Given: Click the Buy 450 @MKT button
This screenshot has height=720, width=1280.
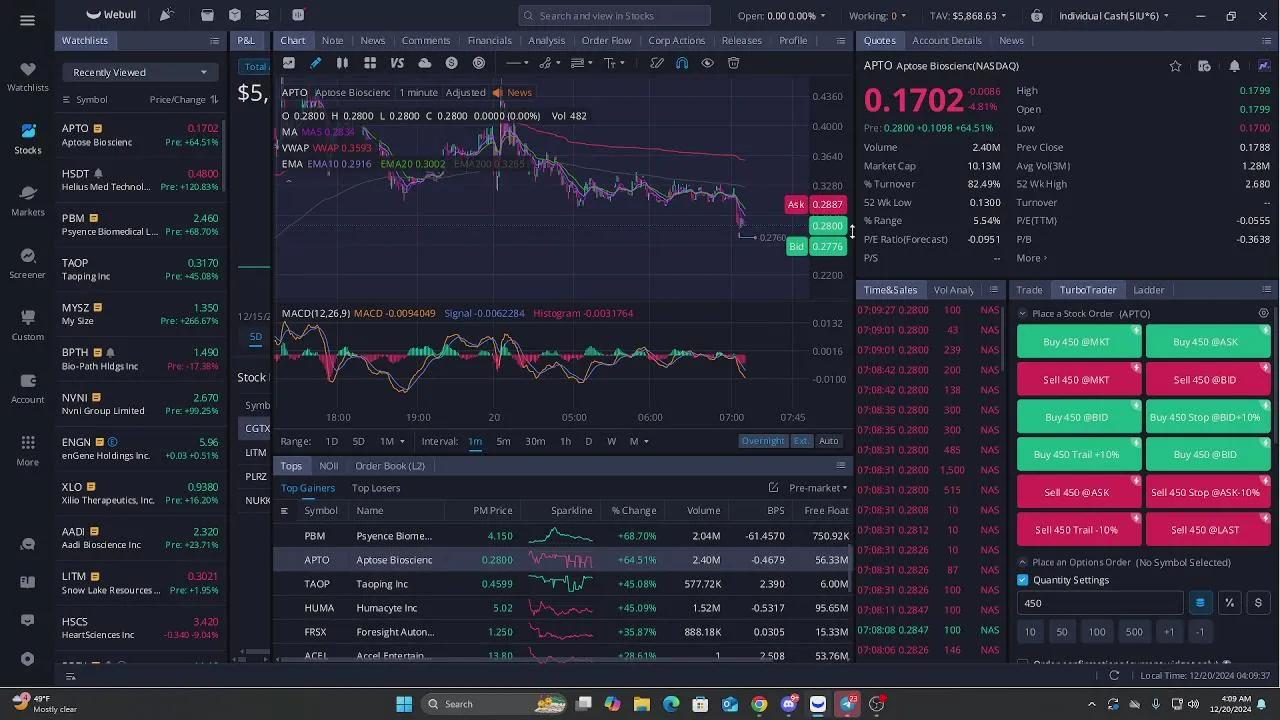Looking at the screenshot, I should [x=1077, y=342].
